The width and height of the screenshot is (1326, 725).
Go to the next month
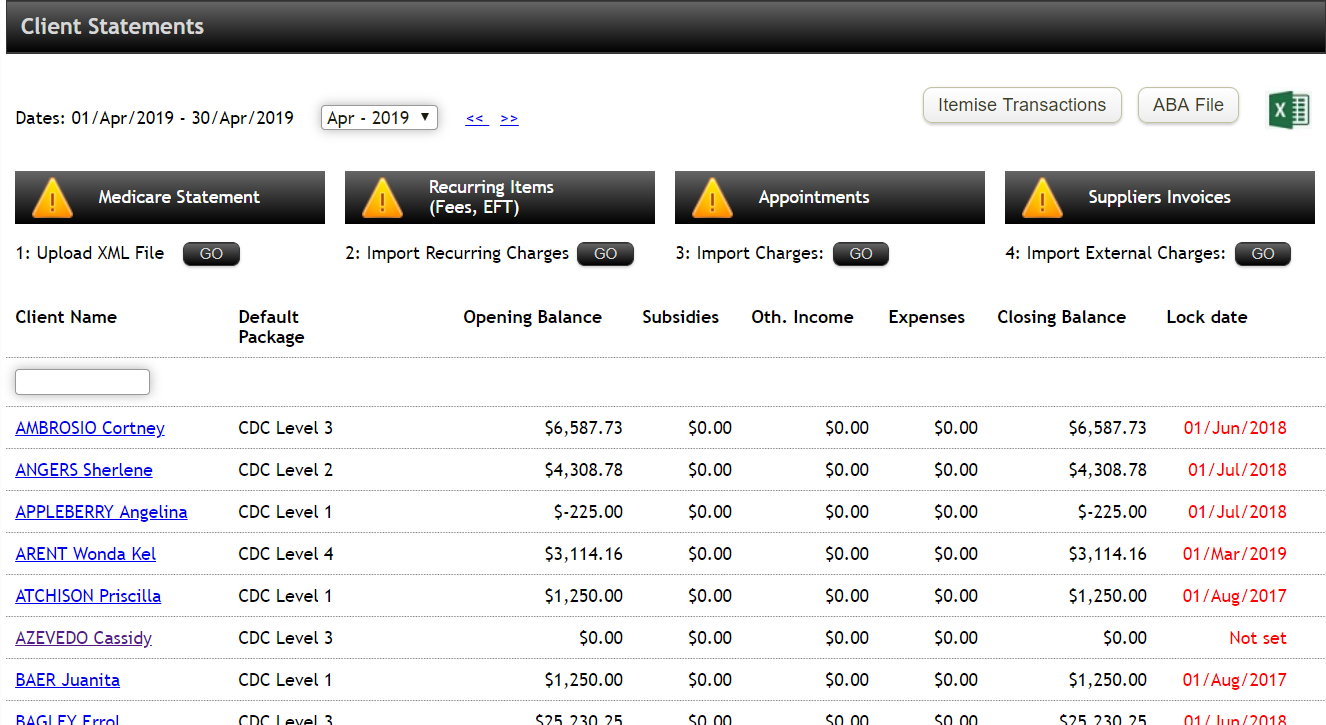(509, 117)
